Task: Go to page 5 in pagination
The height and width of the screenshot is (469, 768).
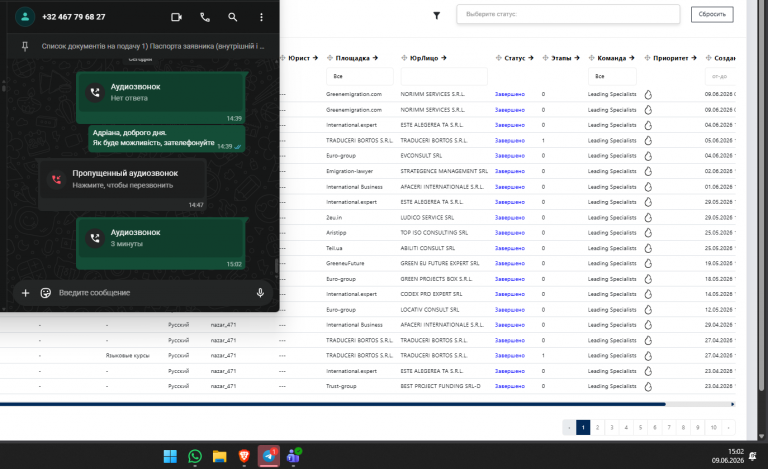Action: [x=640, y=427]
